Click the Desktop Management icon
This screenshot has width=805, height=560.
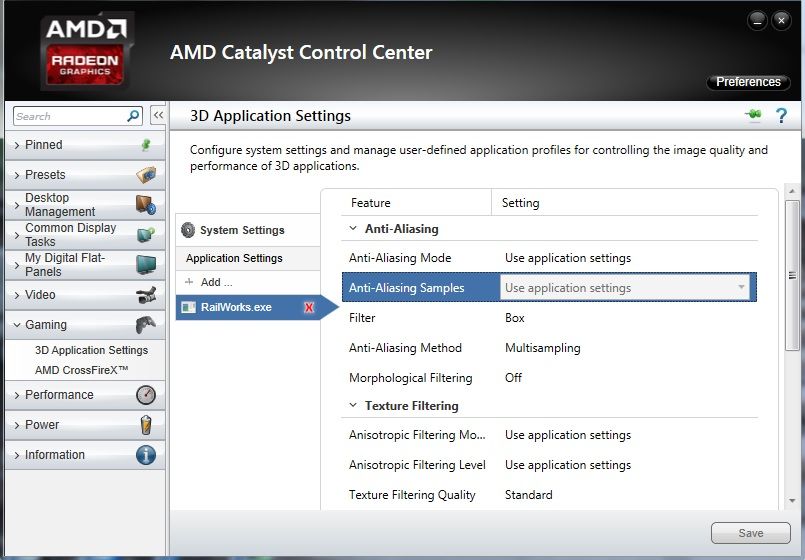click(x=146, y=204)
